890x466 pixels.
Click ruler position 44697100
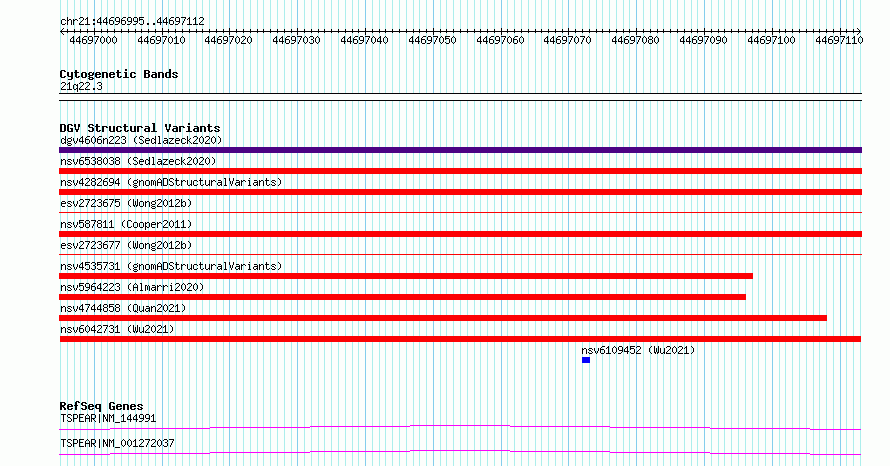click(x=772, y=40)
